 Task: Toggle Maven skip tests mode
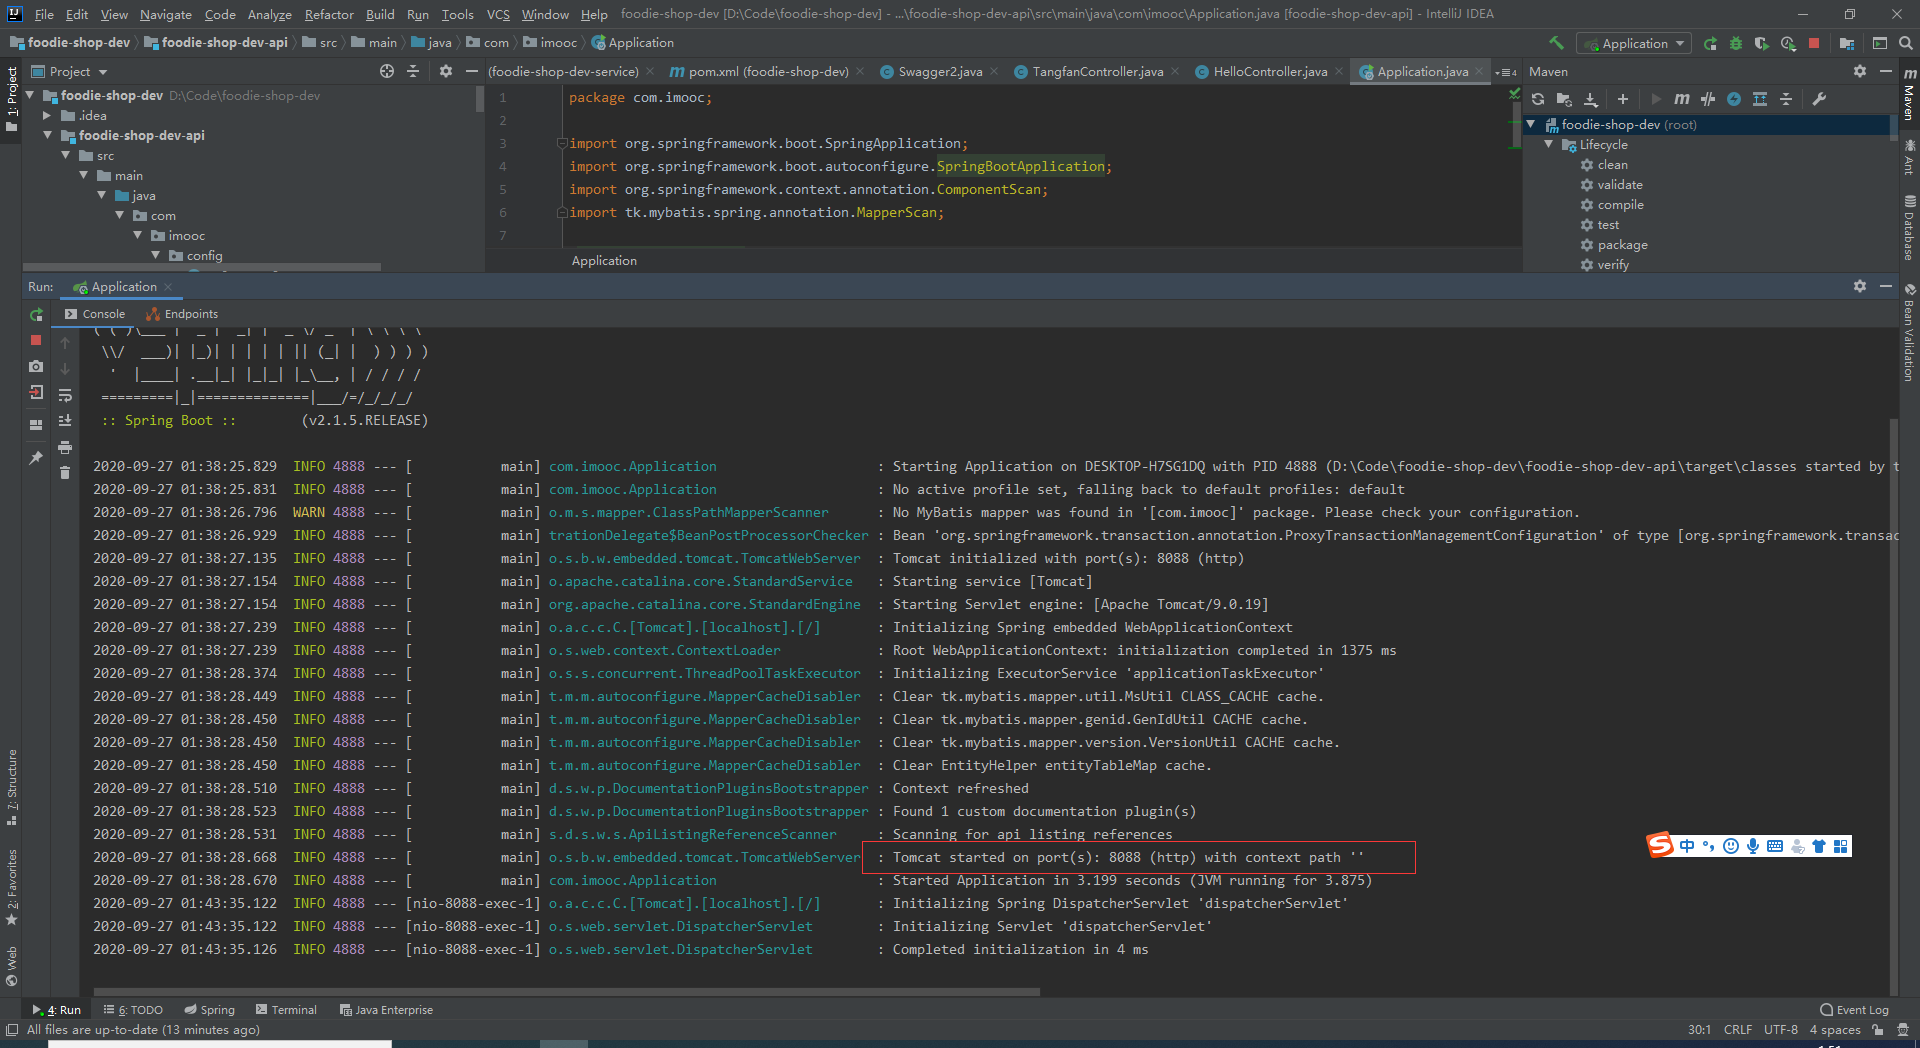point(1734,99)
